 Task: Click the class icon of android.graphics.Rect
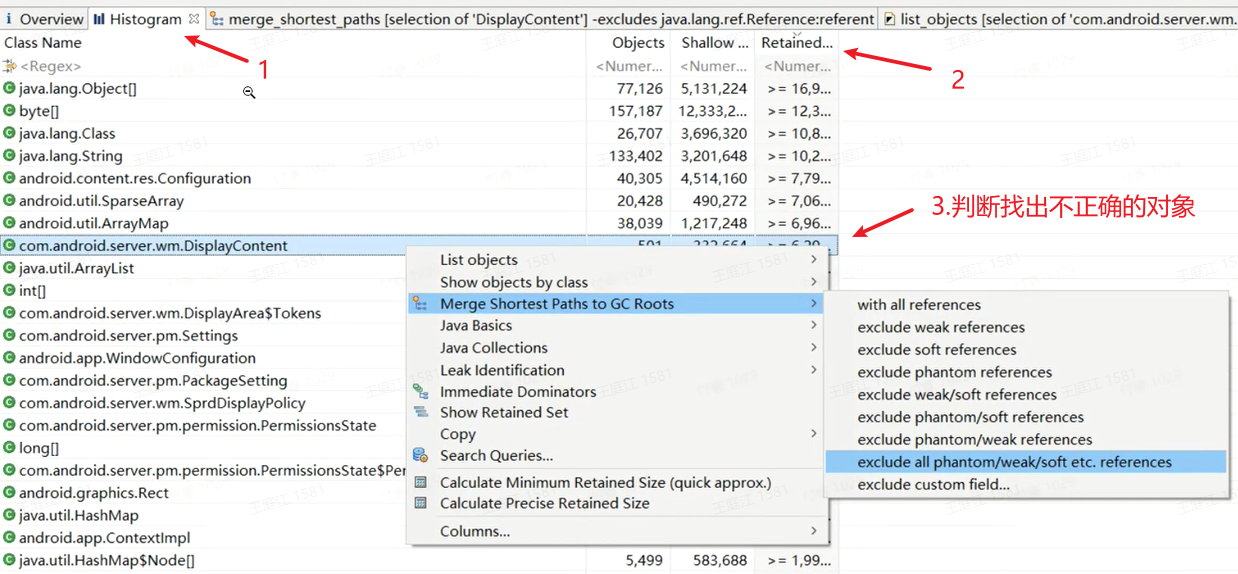click(x=9, y=493)
